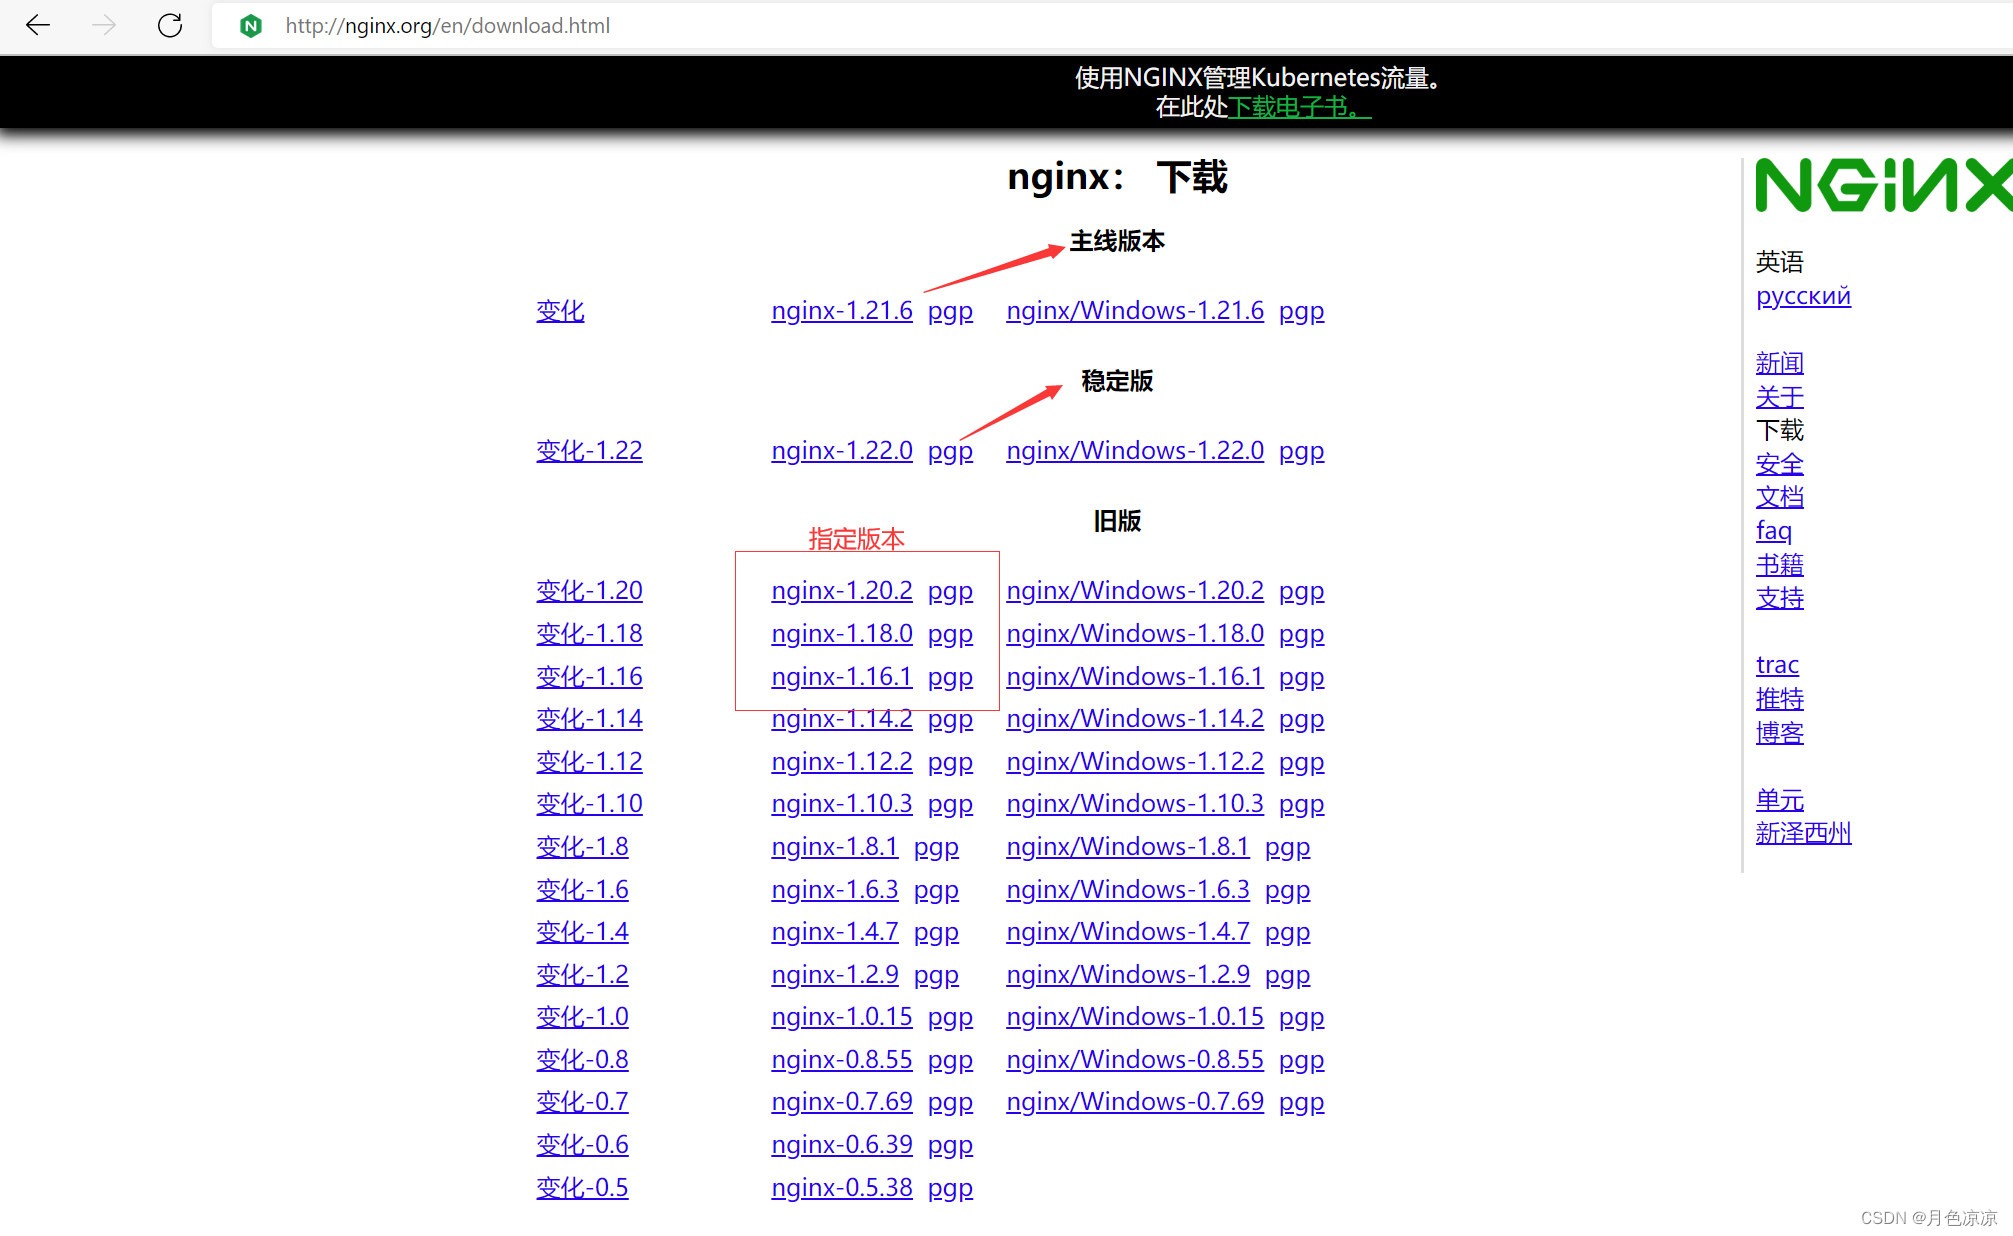Open the 博客 blog link
The width and height of the screenshot is (2013, 1236).
pyautogui.click(x=1779, y=733)
